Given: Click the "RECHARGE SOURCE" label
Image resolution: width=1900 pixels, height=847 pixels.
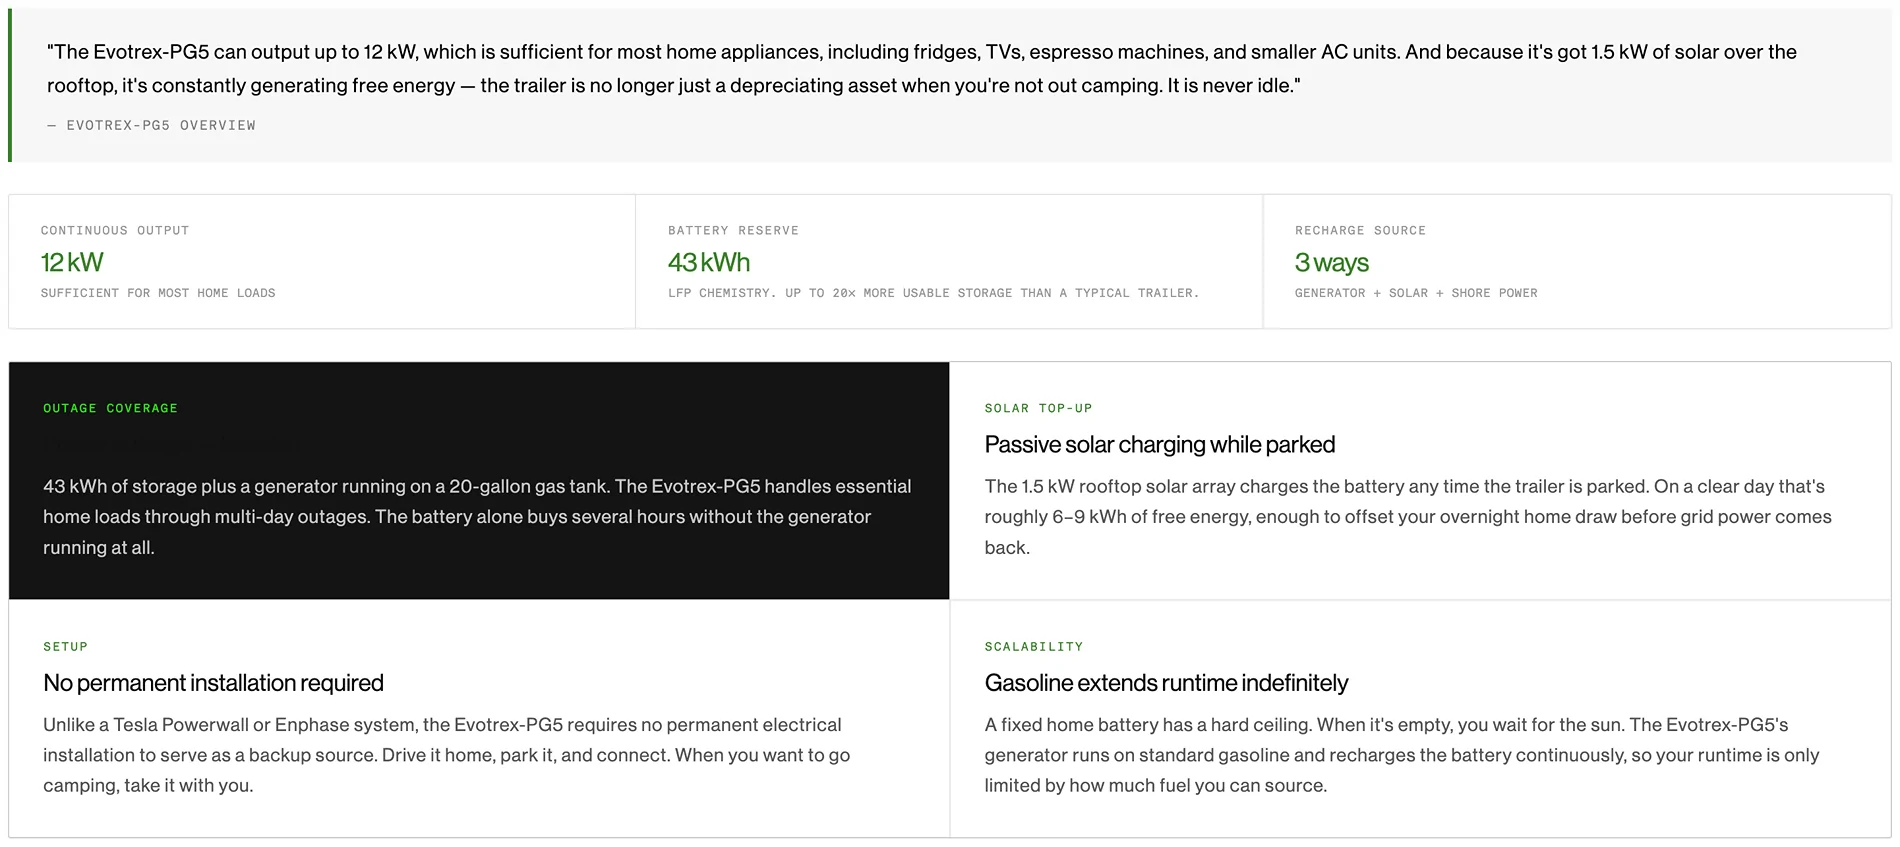Looking at the screenshot, I should click(x=1360, y=230).
